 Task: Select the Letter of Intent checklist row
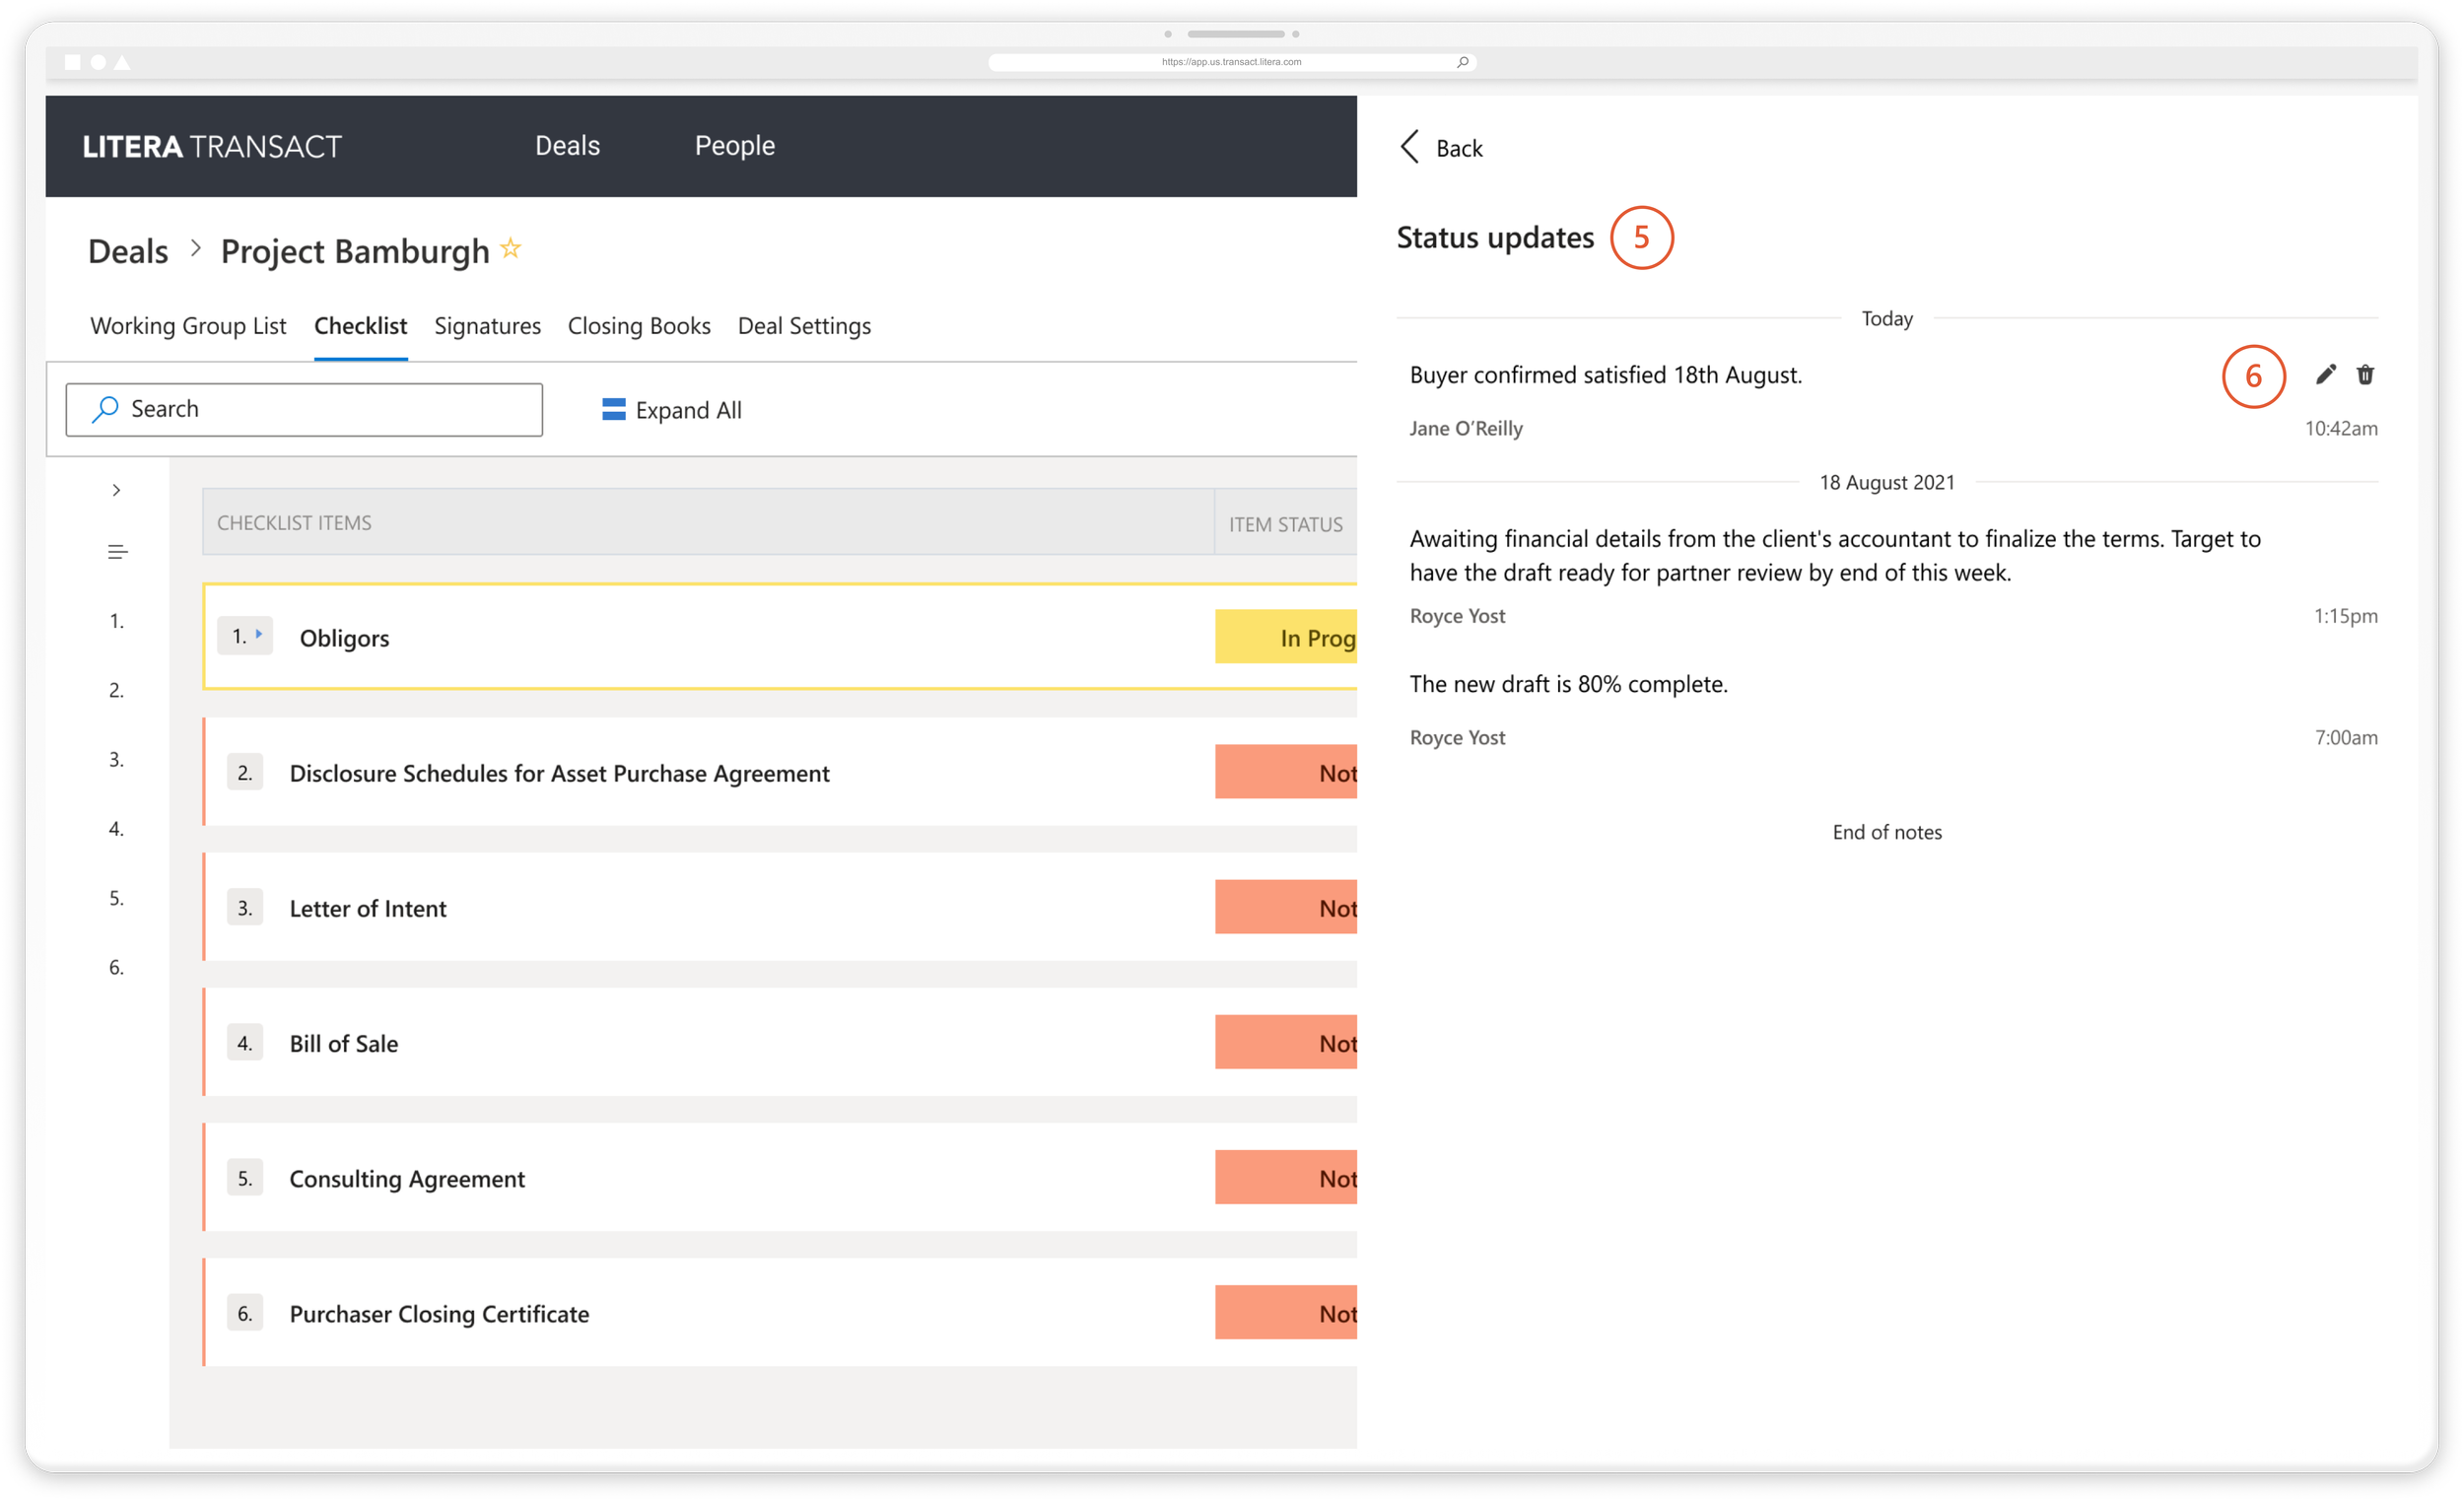coord(368,908)
